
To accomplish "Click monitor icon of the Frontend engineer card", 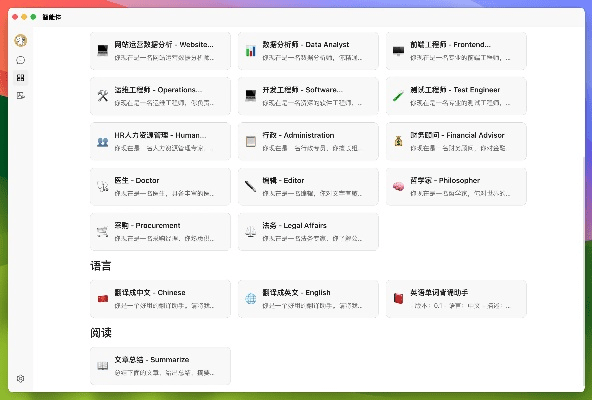I will pyautogui.click(x=399, y=51).
